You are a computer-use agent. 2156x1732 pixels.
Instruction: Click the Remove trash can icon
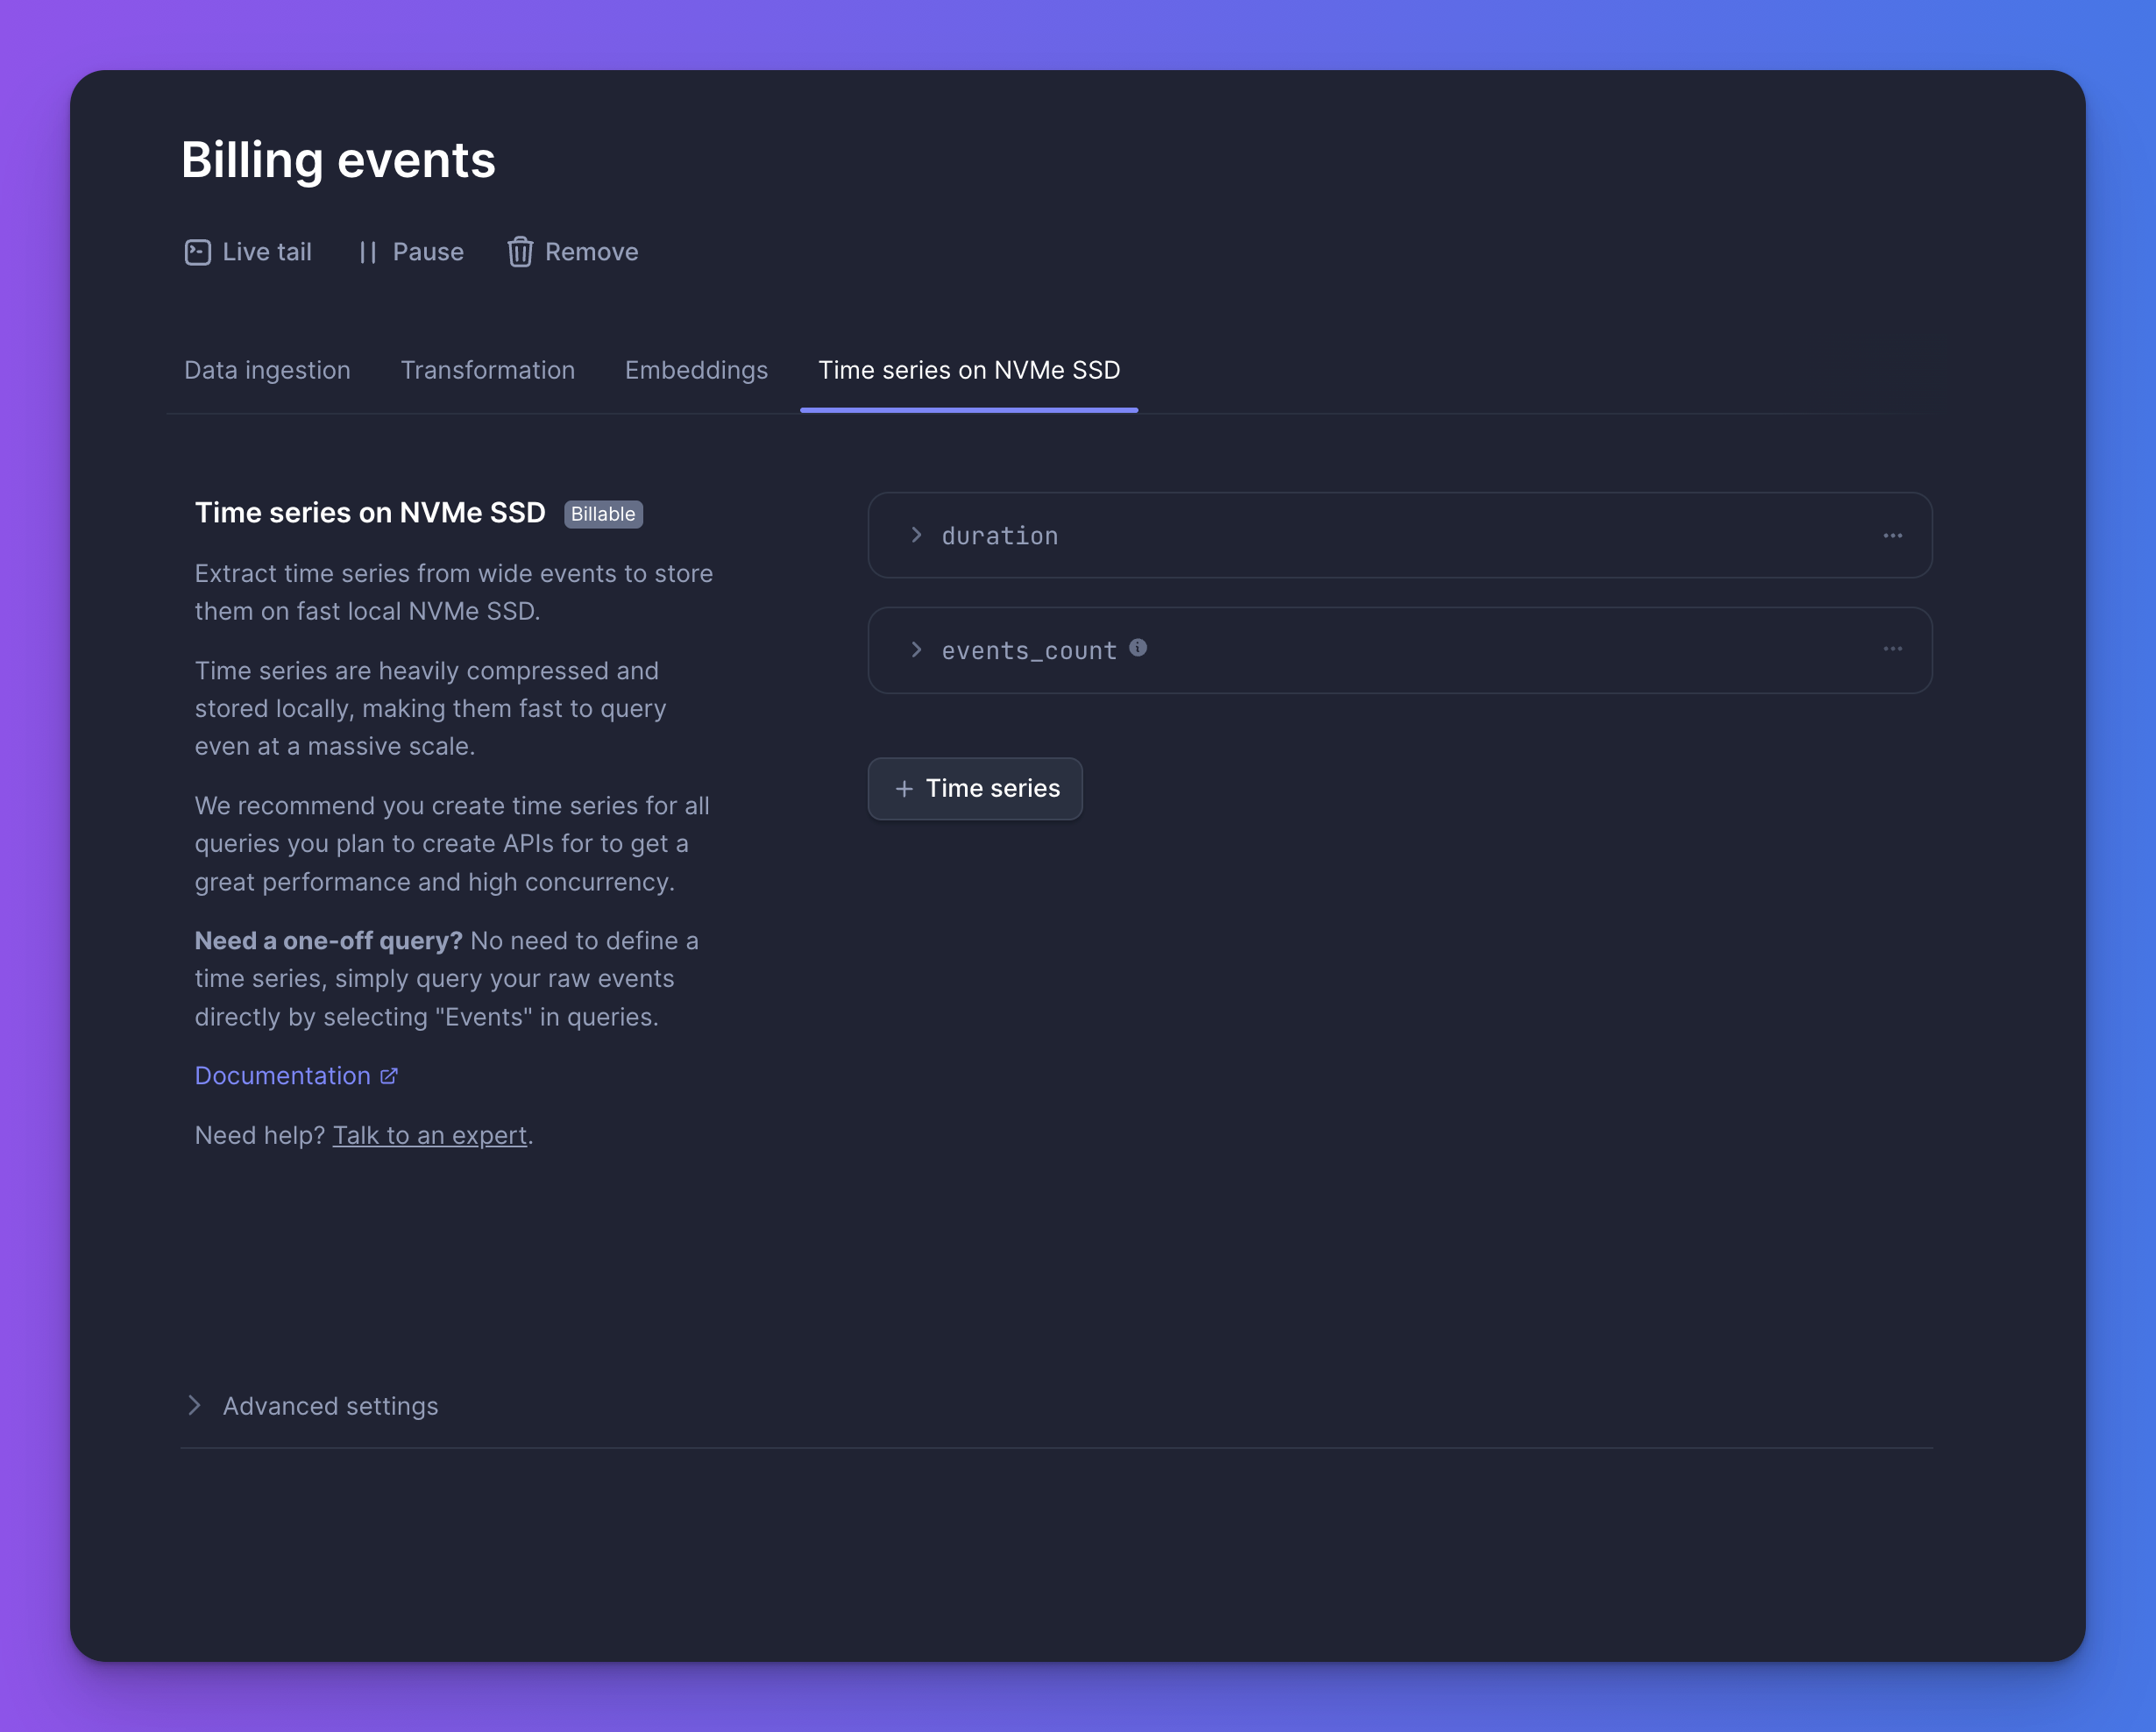coord(520,252)
